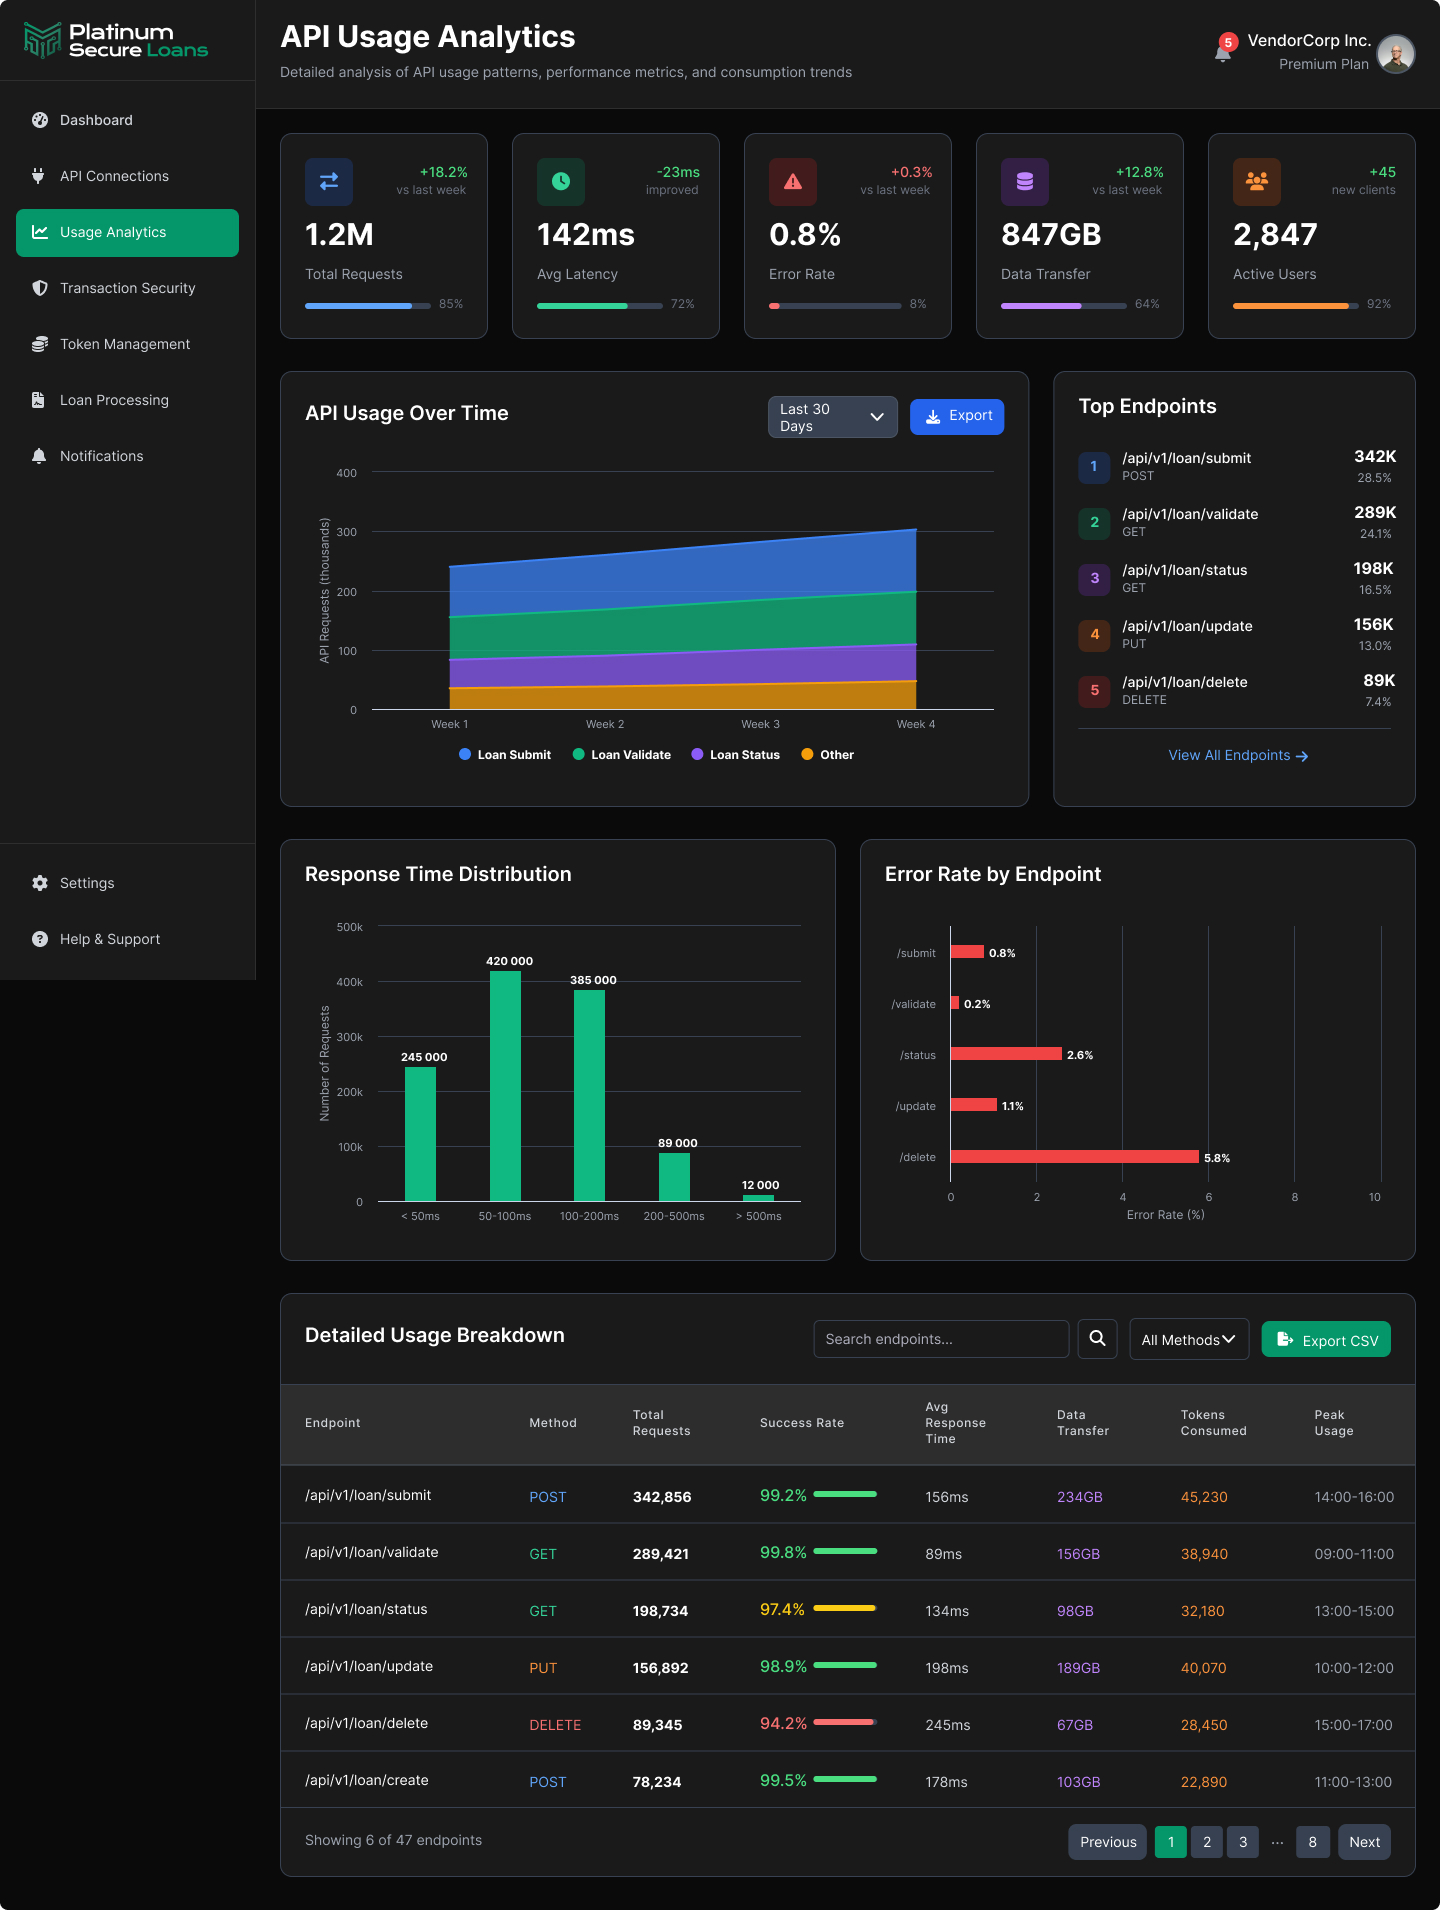This screenshot has width=1440, height=1910.
Task: Click the Search endpoints input field
Action: (941, 1339)
